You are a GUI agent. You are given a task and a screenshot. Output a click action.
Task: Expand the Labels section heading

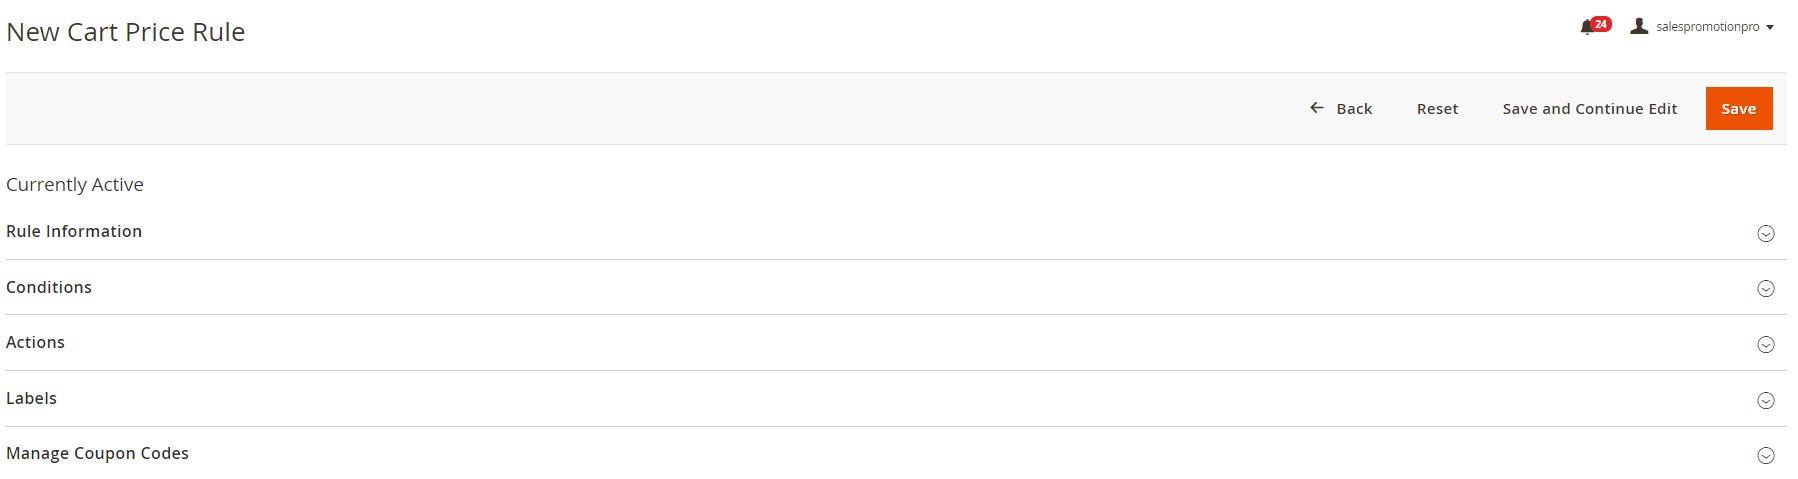tap(31, 398)
